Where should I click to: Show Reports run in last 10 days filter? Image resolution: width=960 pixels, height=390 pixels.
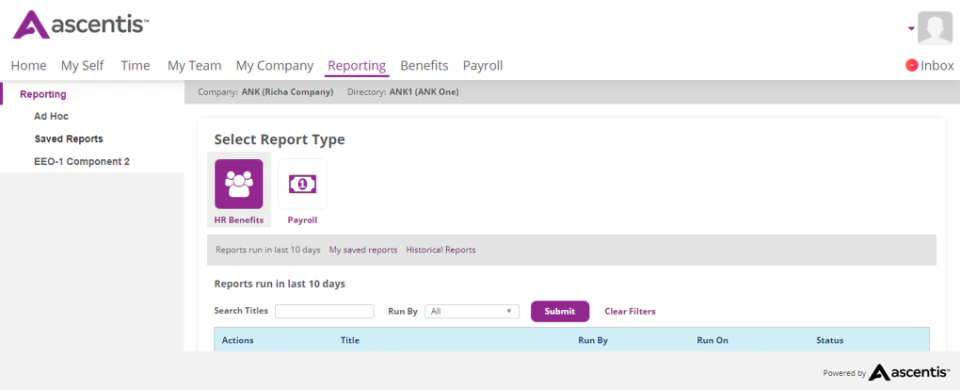click(x=268, y=250)
